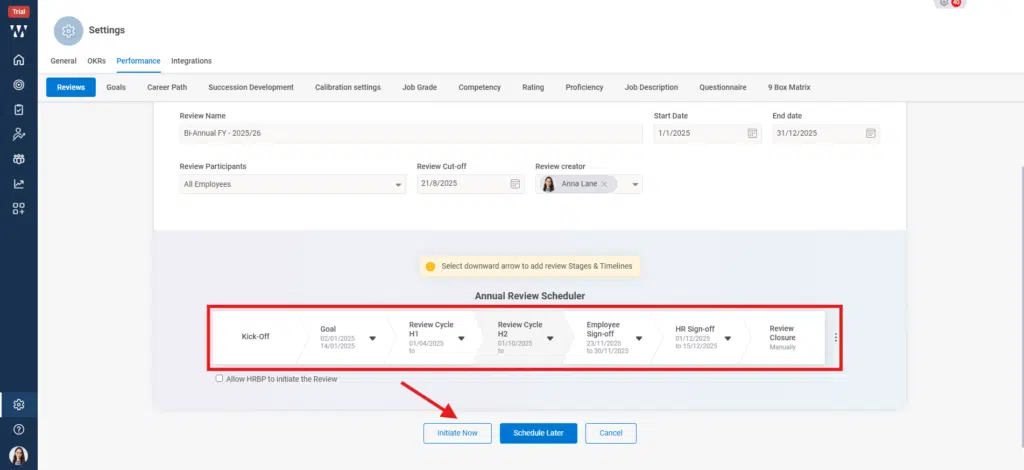Select the Reviews sub-tab
The width and height of the screenshot is (1024, 470).
(x=71, y=87)
